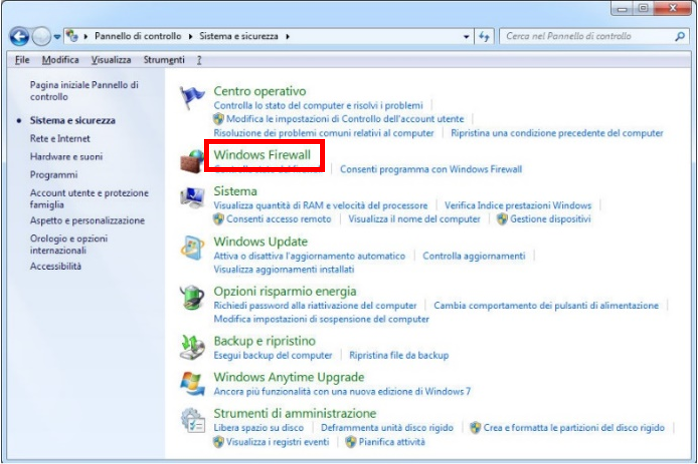This screenshot has width=698, height=464.
Task: Click Verifica Indice prestazioni Windows
Action: tap(518, 205)
